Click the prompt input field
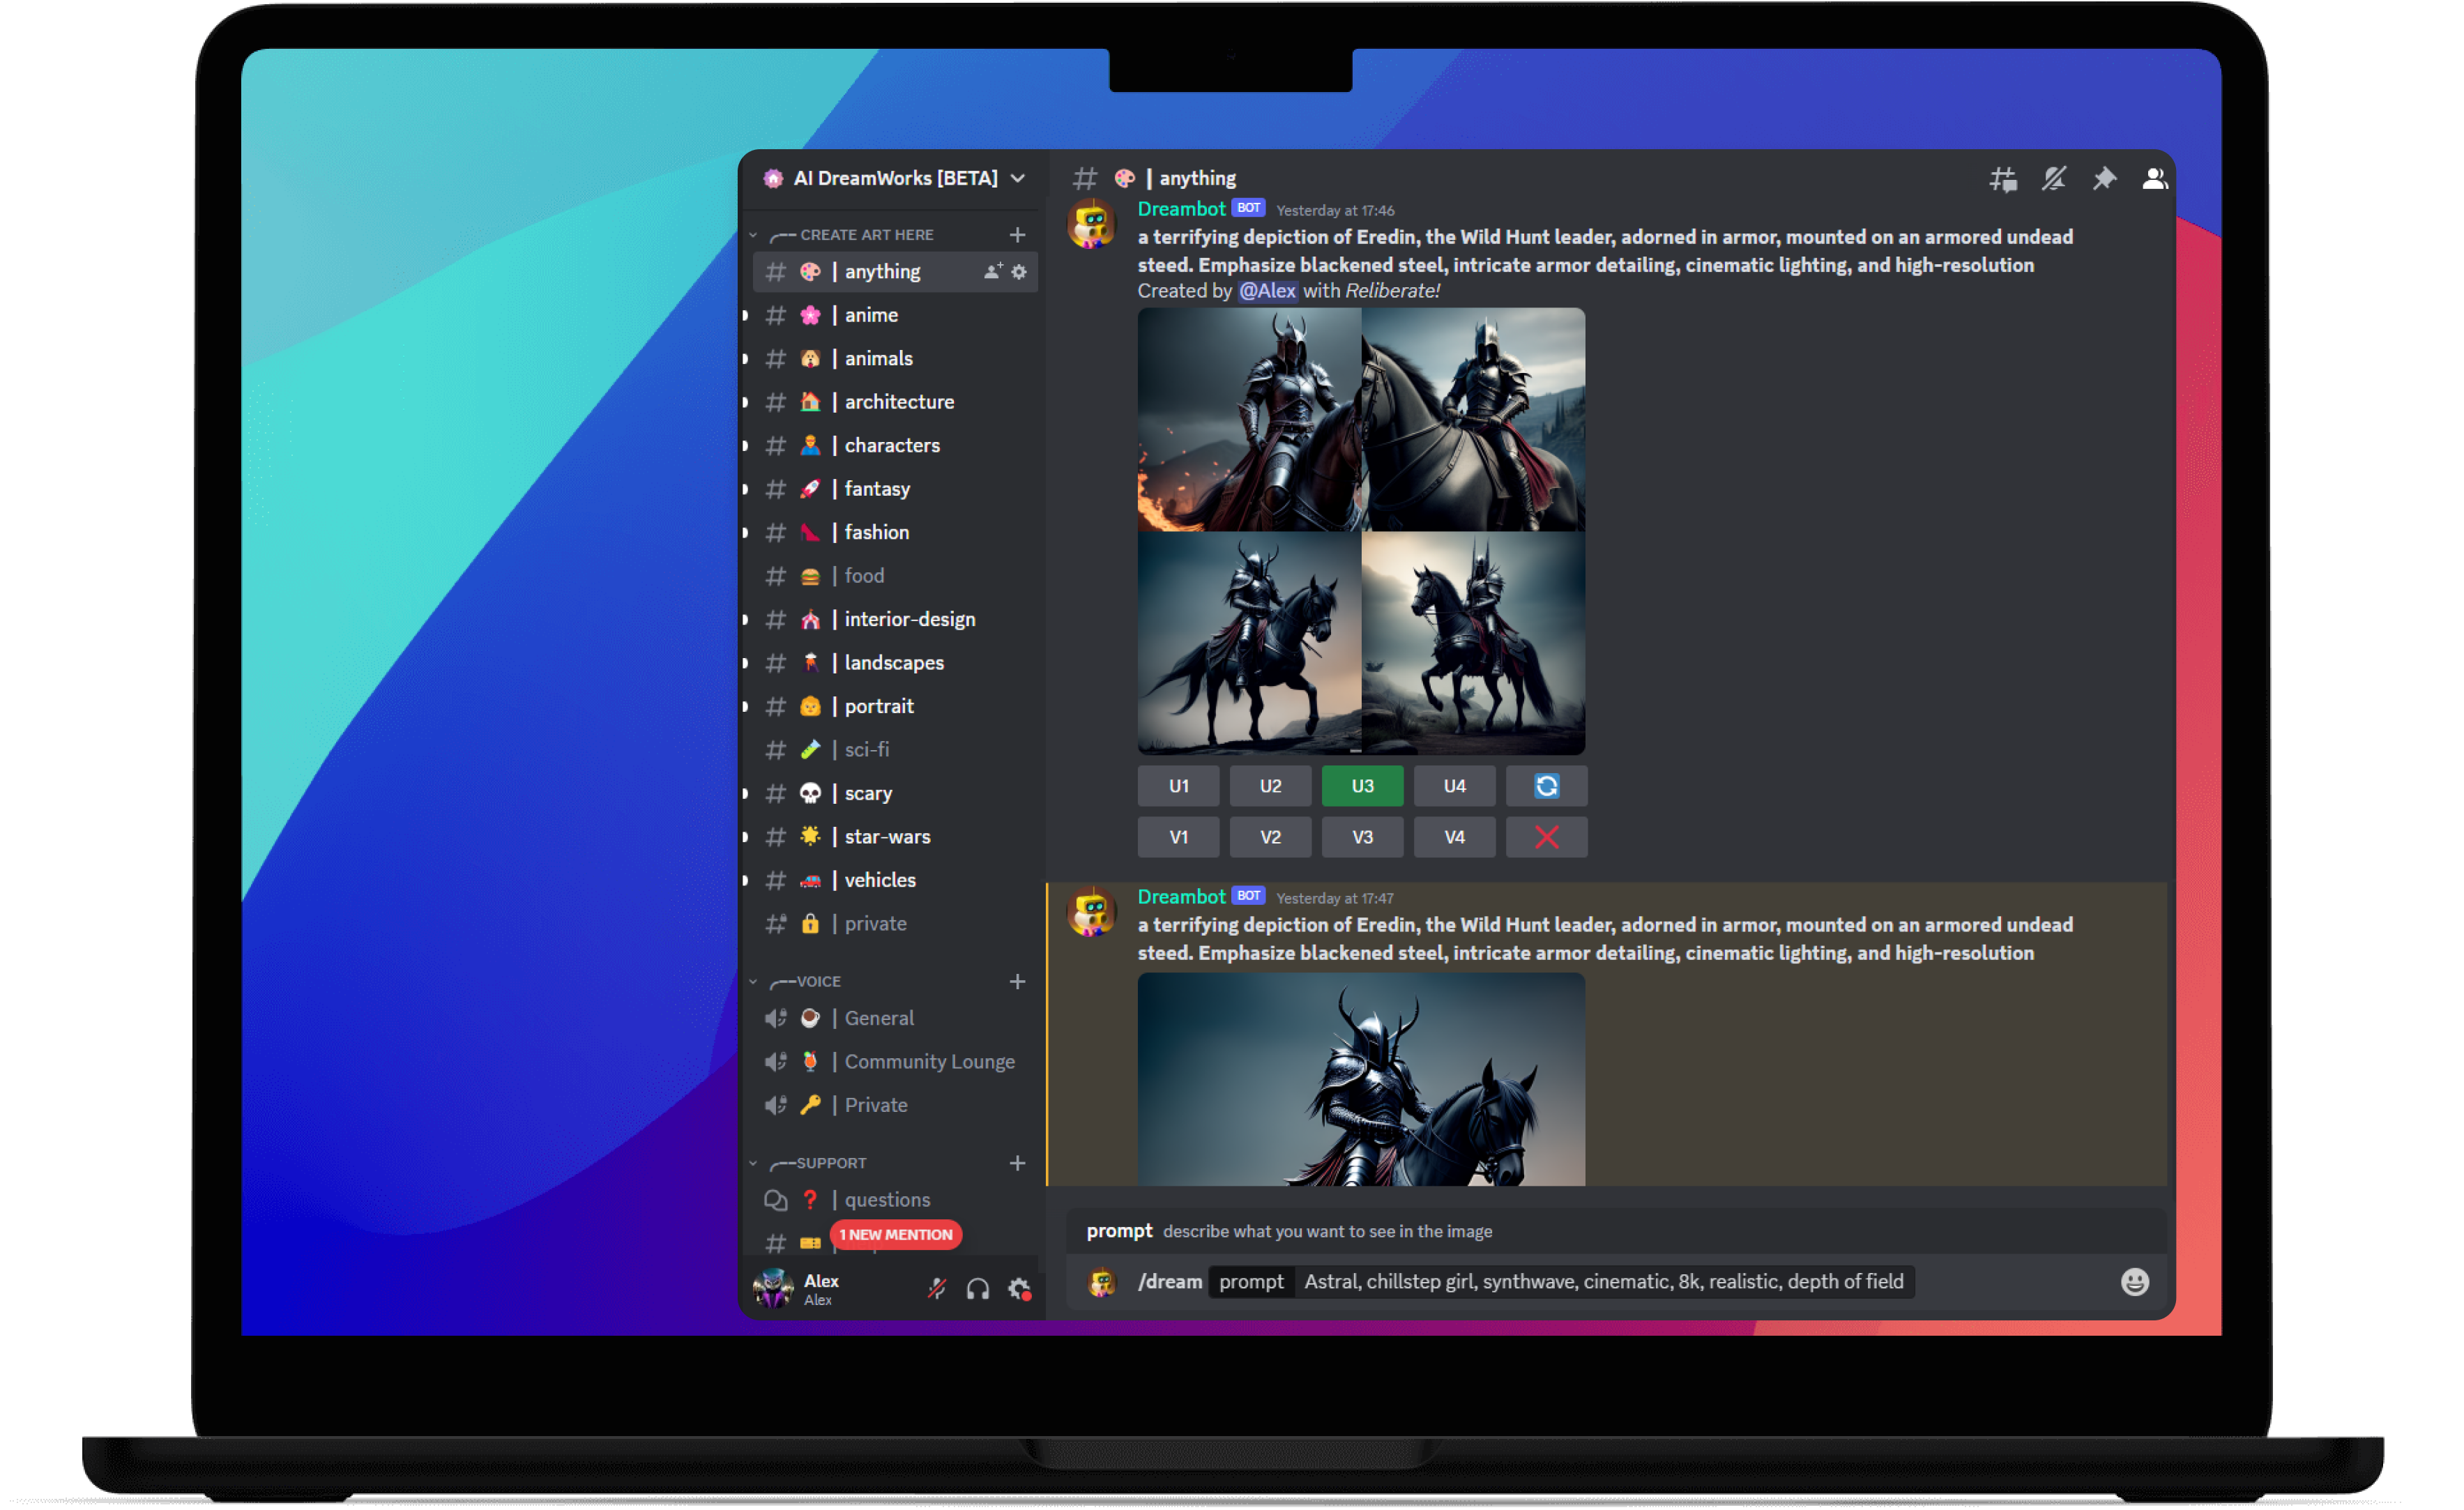The height and width of the screenshot is (1510, 2464). coord(1605,1279)
